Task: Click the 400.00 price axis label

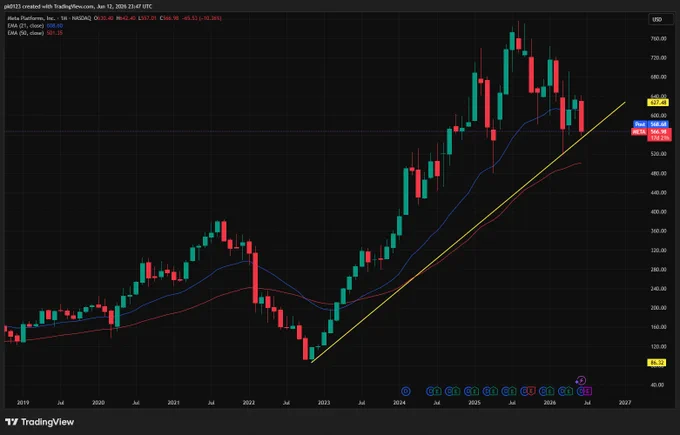Action: [658, 212]
